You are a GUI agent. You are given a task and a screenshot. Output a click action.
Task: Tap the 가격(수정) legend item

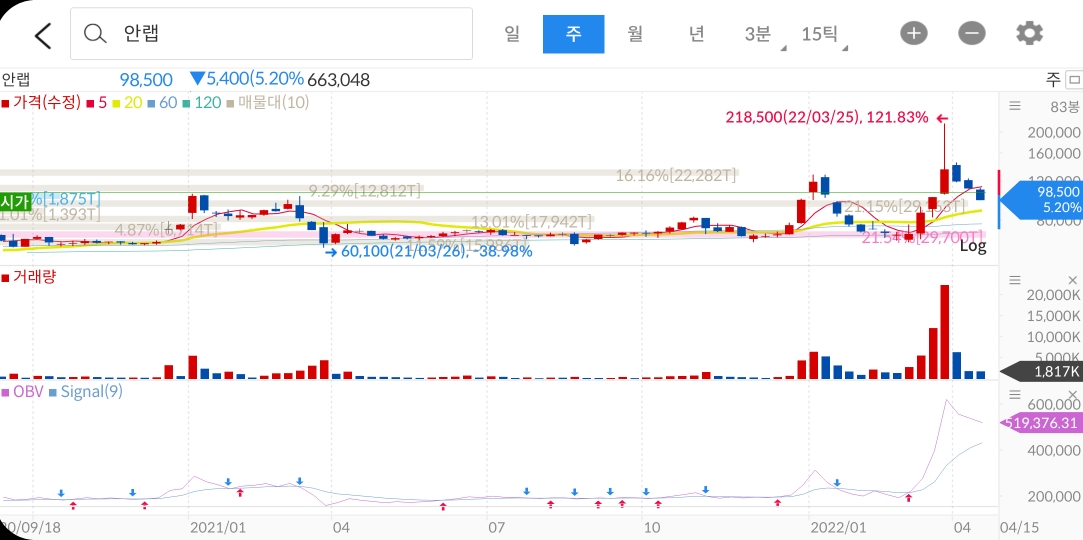click(41, 103)
